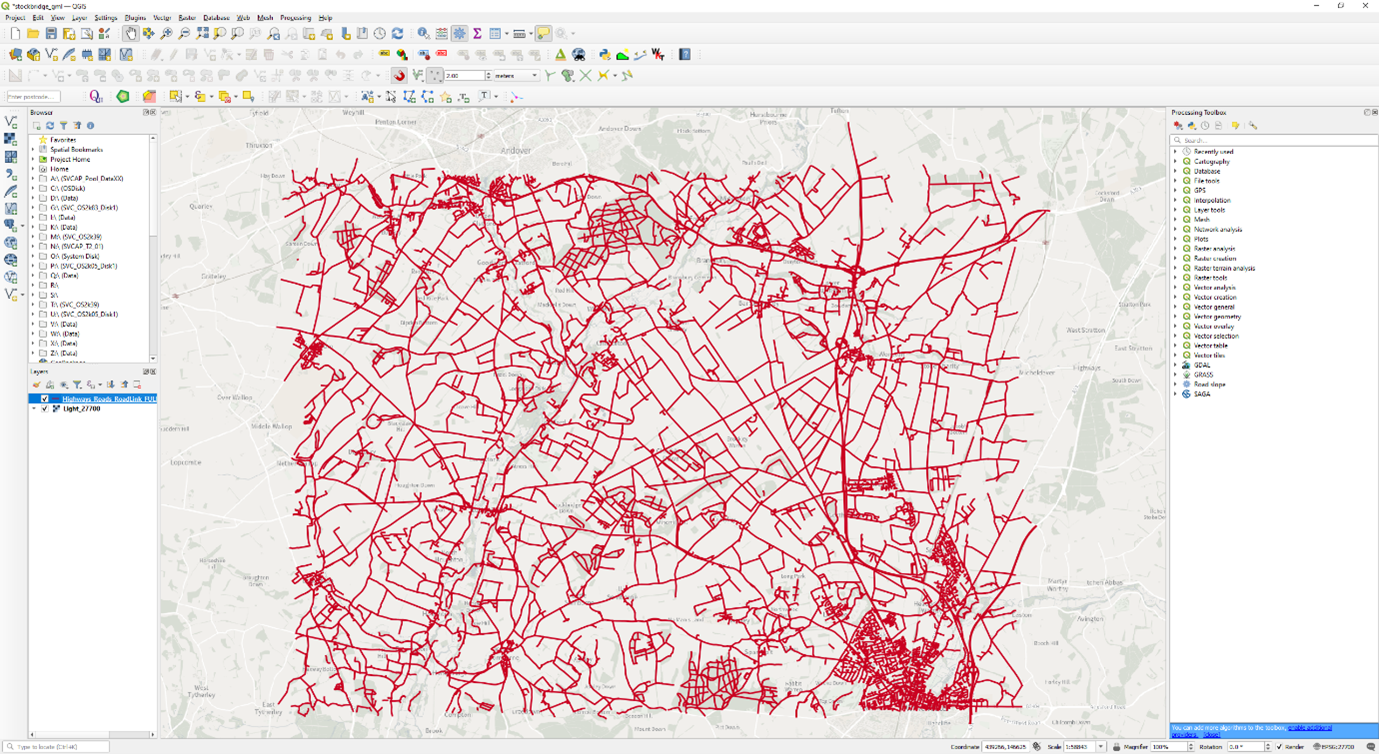Viewport: 1379px width, 754px height.
Task: Open the Python console icon
Action: 604,55
